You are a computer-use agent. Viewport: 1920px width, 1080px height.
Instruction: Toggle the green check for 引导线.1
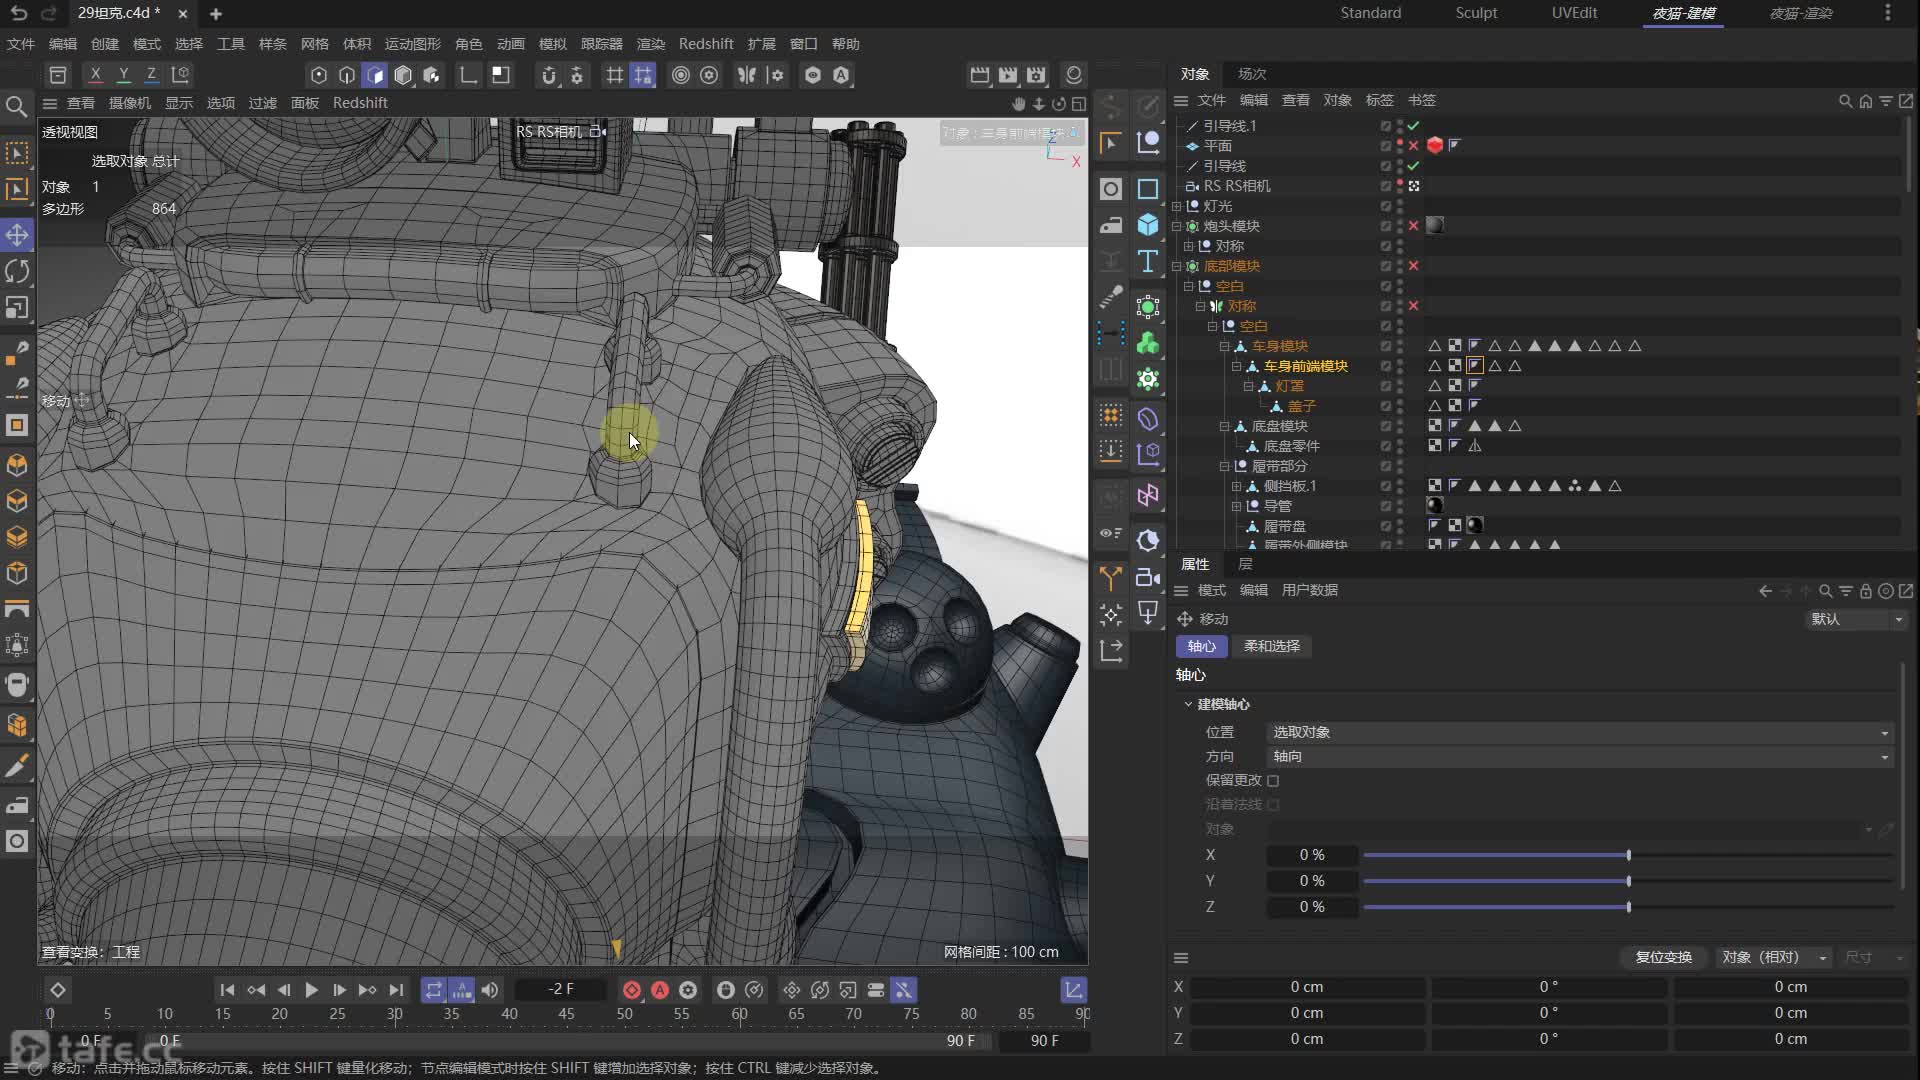1413,126
